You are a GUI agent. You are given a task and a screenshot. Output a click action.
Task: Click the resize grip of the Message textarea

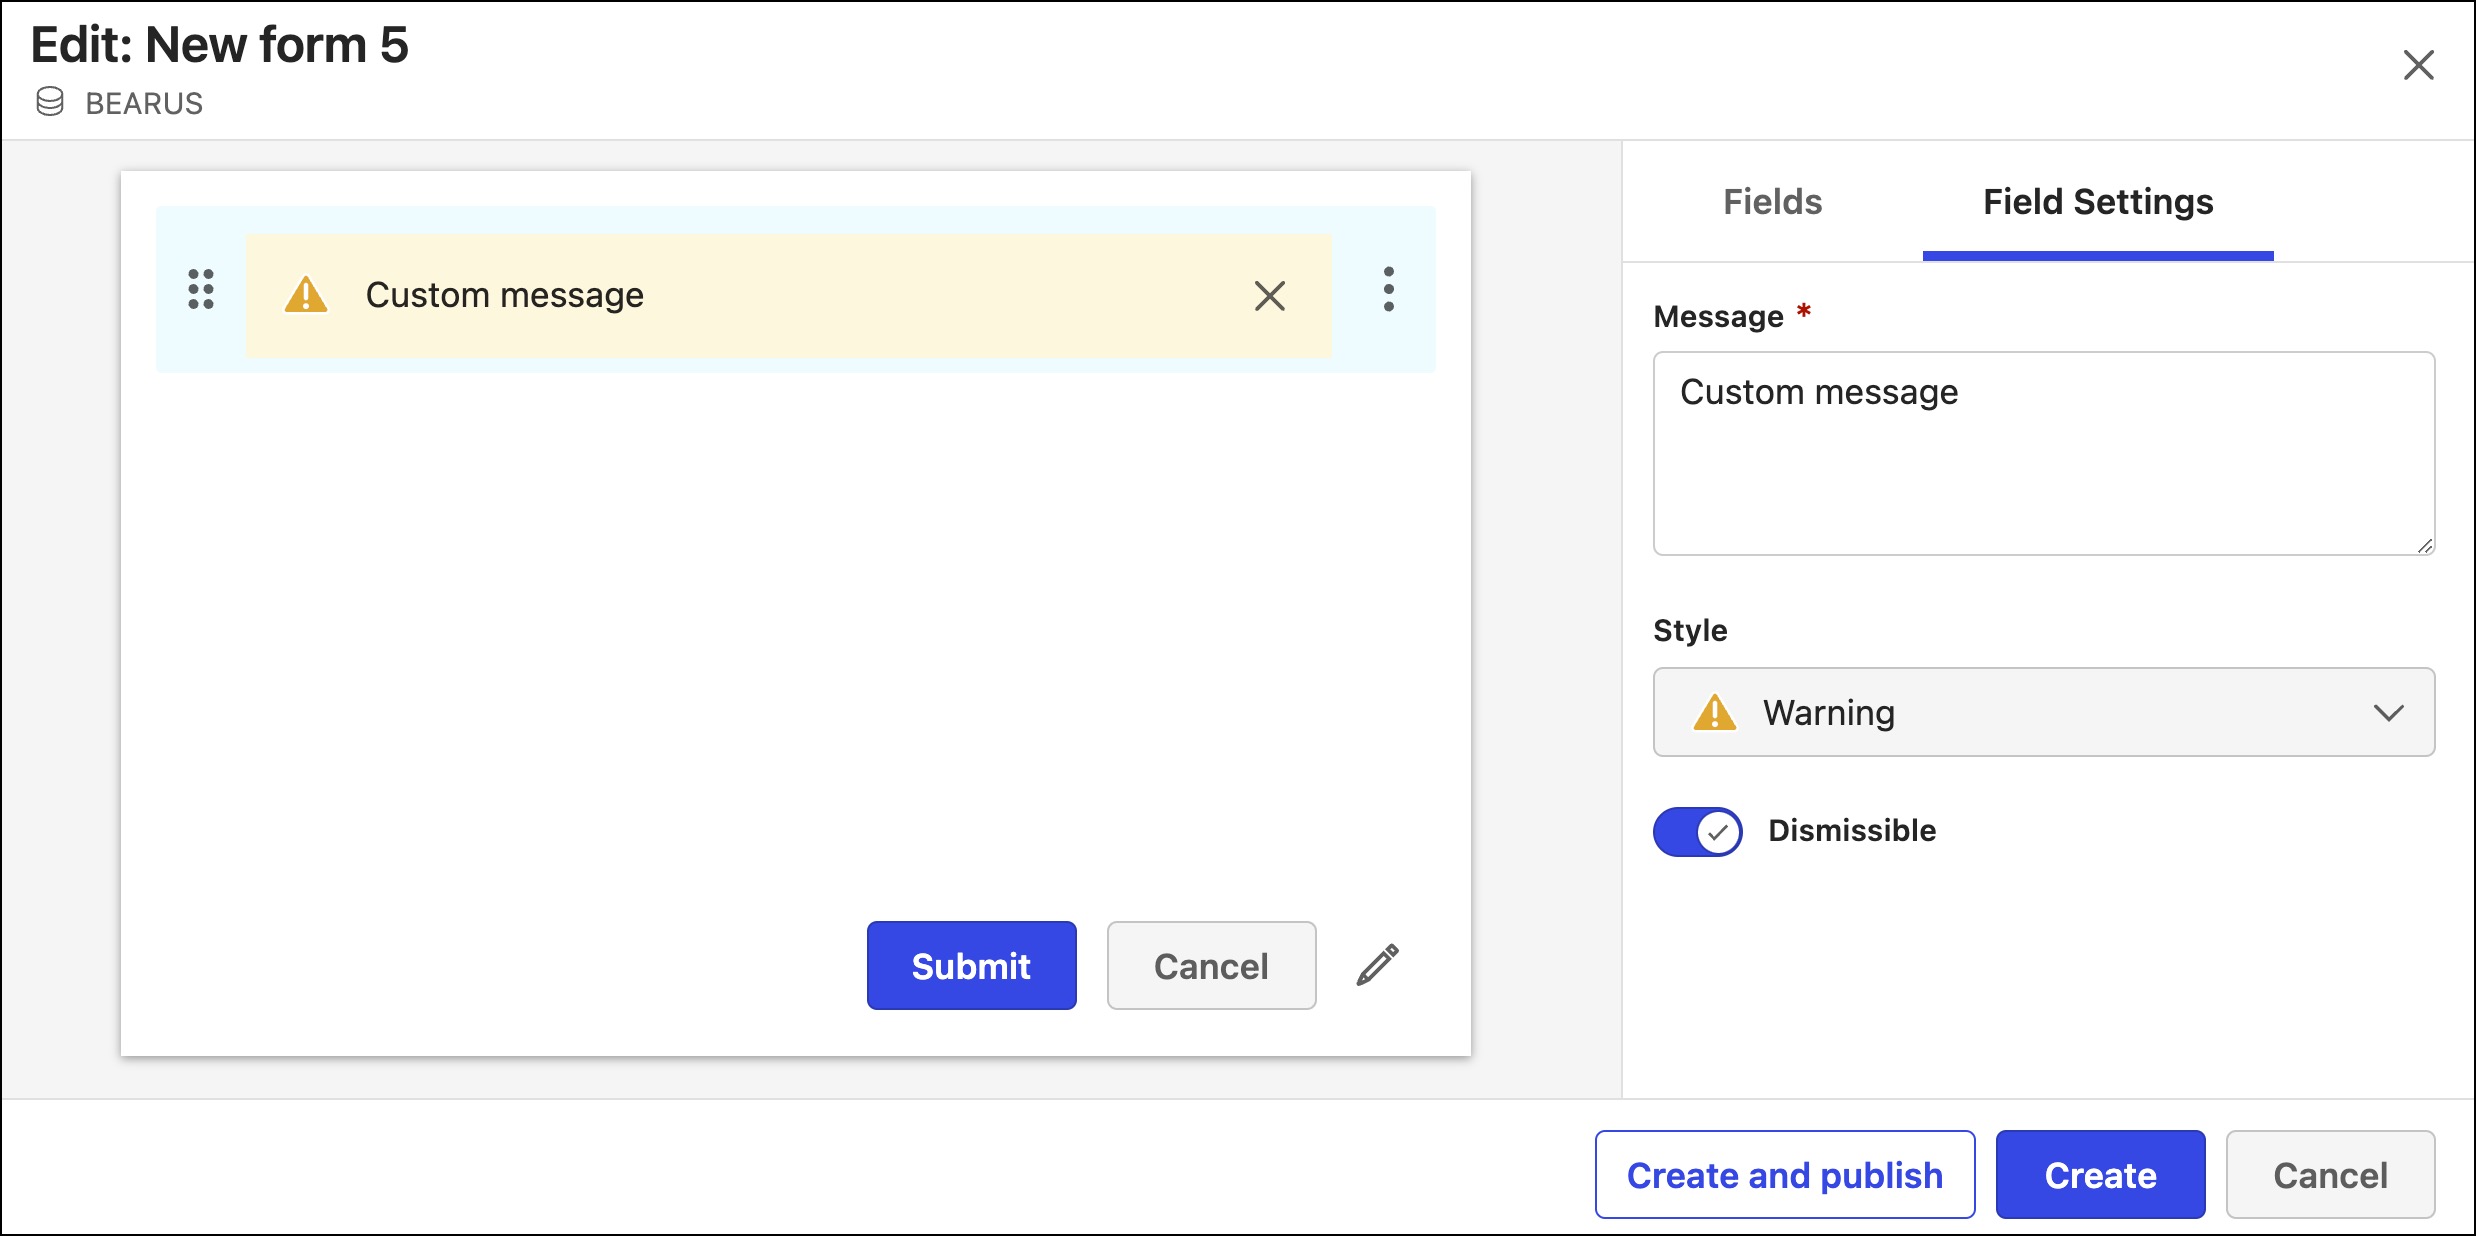point(2424,545)
